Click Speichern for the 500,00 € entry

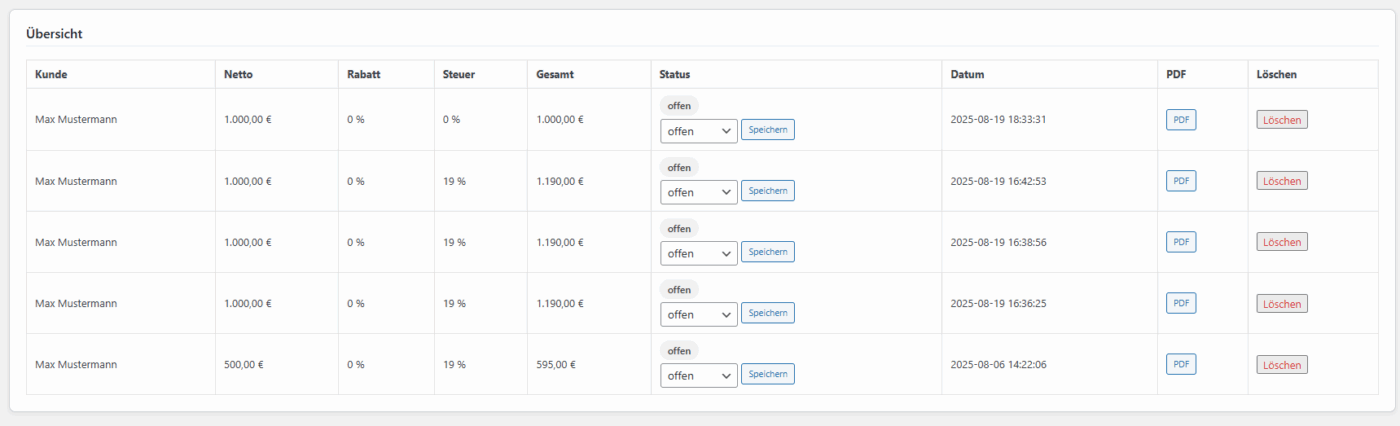tap(767, 374)
